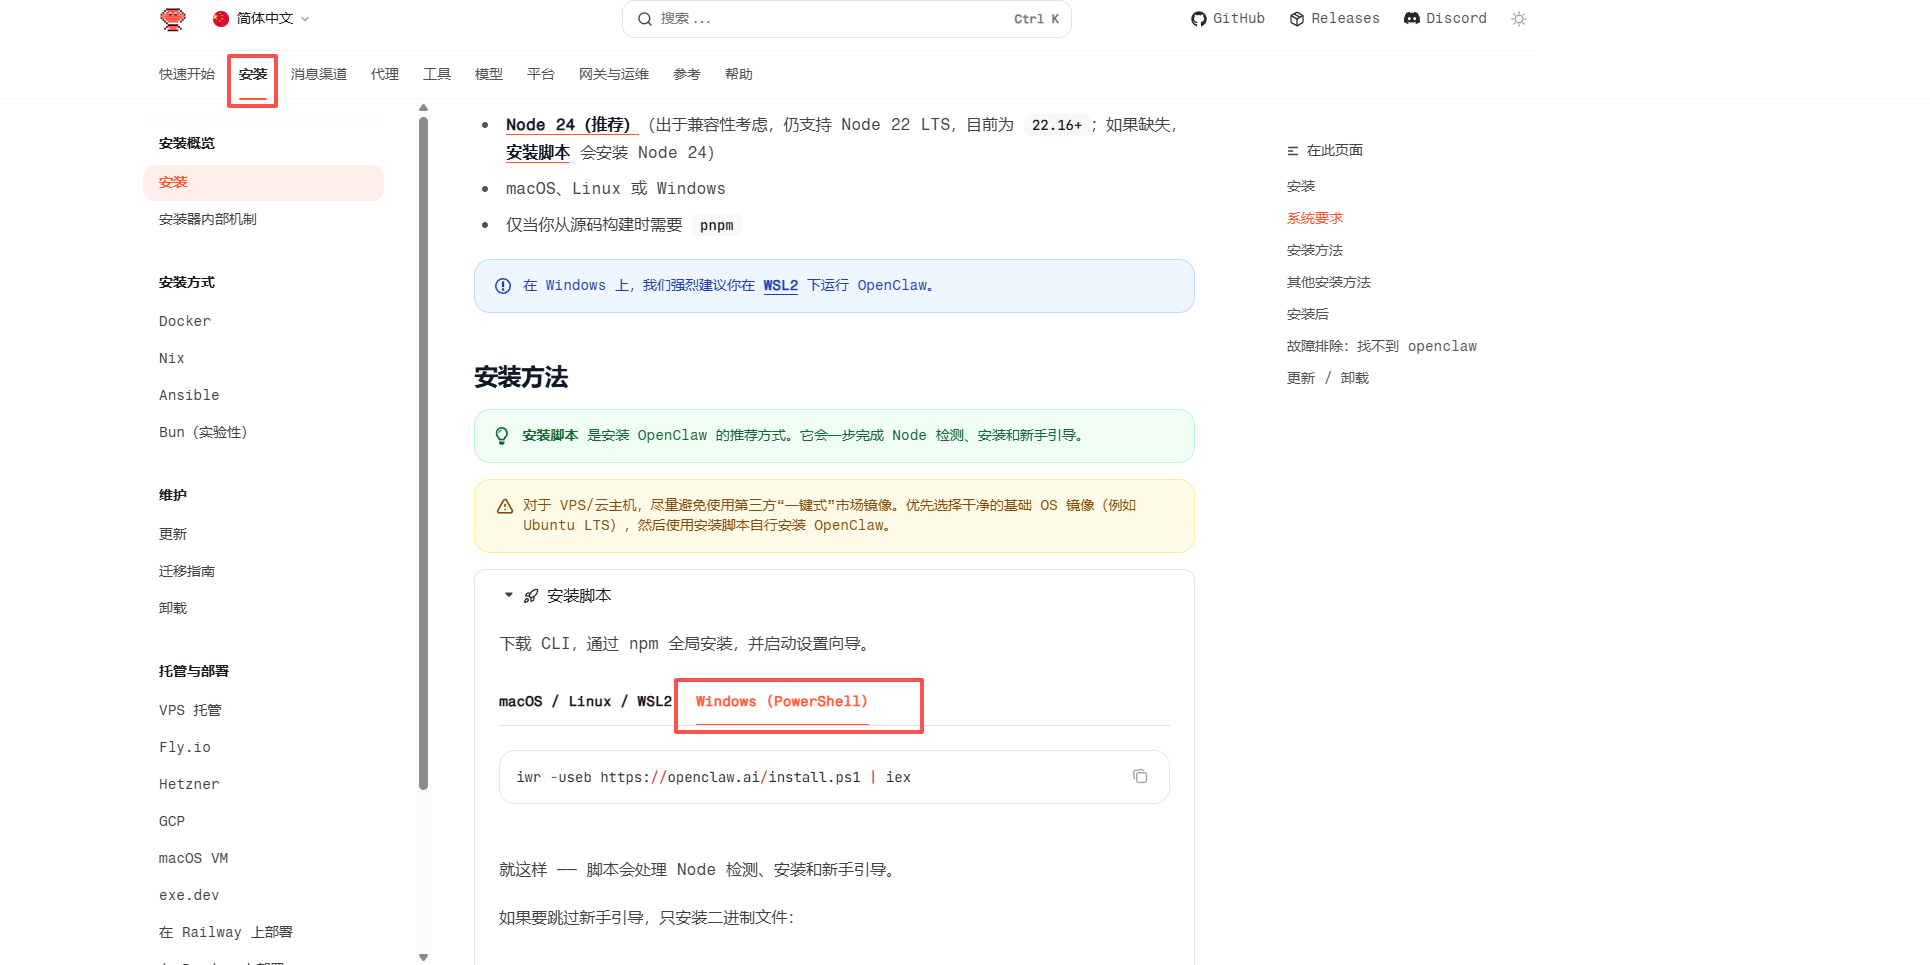Open the WSL2 link in the info box
The image size is (1930, 965).
point(780,285)
